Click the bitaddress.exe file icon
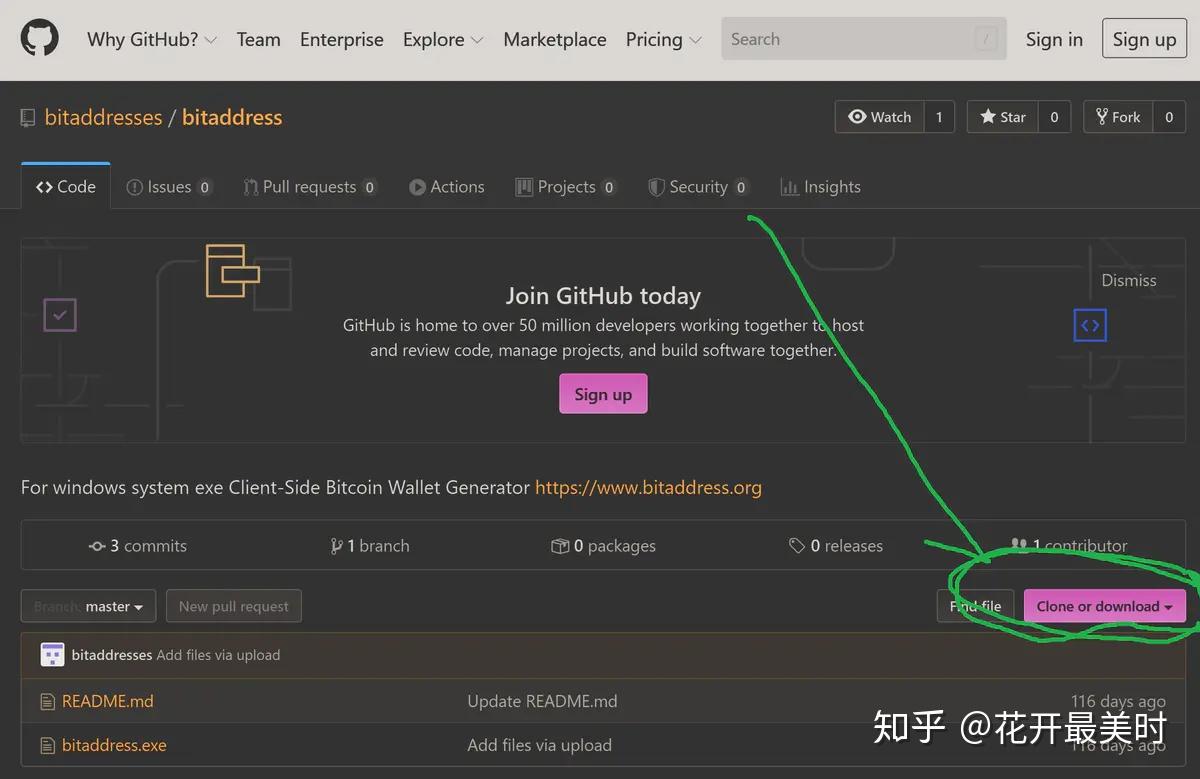Viewport: 1200px width, 779px height. pos(47,746)
